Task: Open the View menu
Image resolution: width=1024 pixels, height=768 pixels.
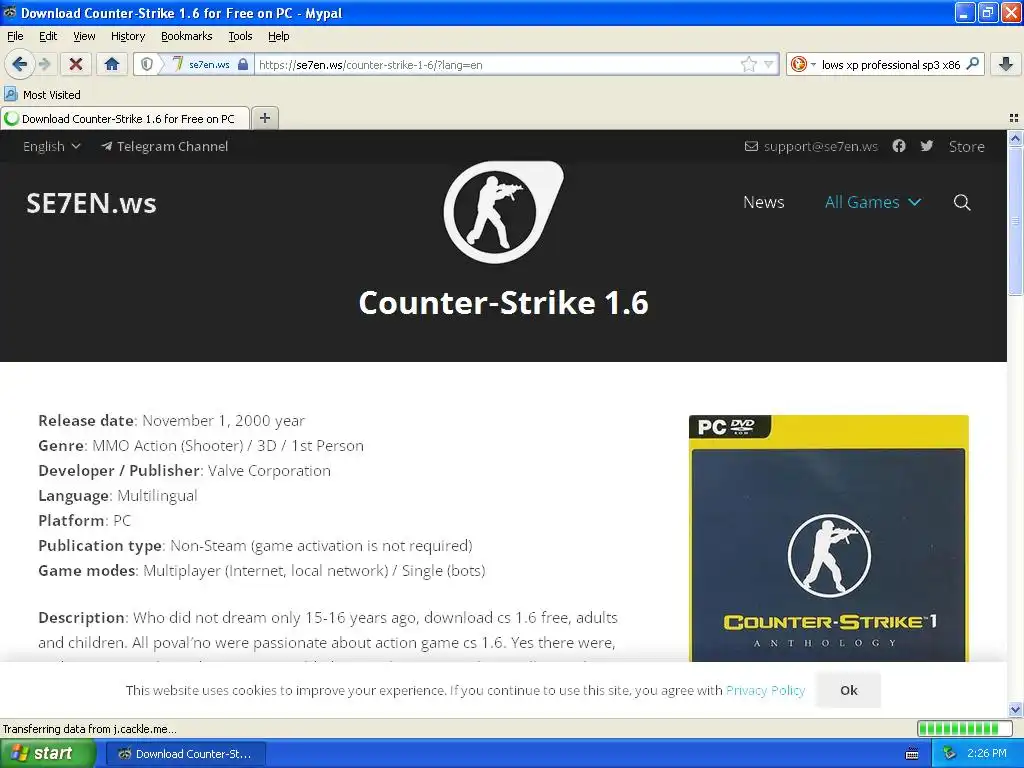Action: (84, 36)
